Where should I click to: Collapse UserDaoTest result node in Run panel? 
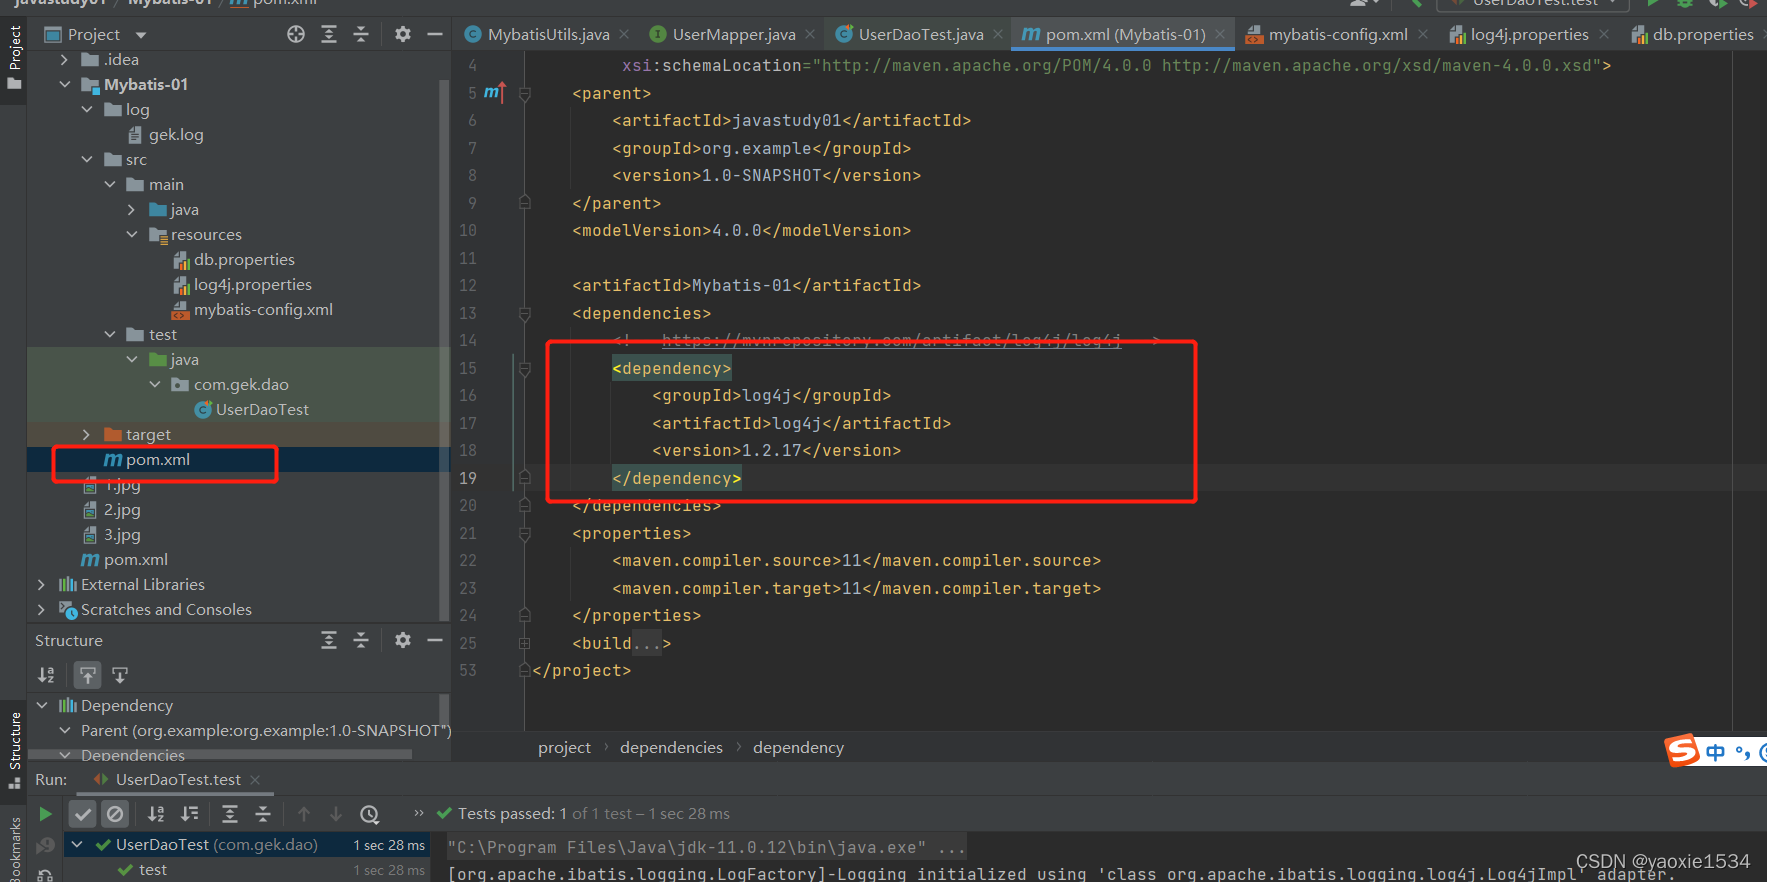[77, 845]
